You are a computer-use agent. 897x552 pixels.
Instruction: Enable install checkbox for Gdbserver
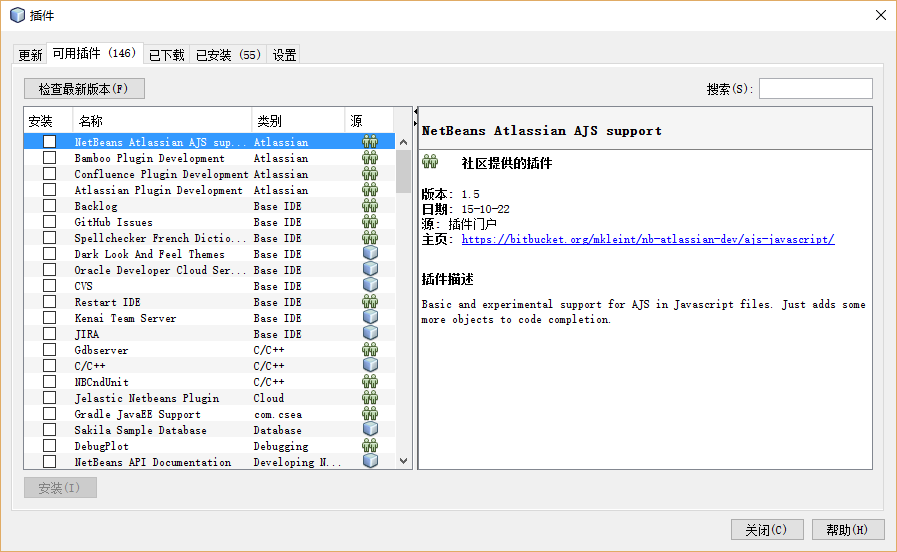click(49, 350)
